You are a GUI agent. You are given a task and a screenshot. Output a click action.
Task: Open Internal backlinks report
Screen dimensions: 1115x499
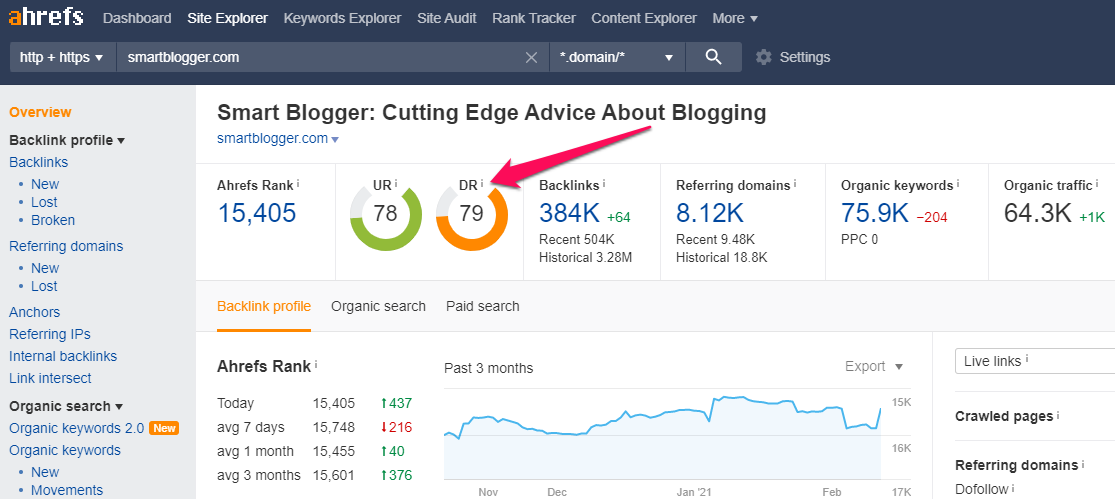click(63, 356)
